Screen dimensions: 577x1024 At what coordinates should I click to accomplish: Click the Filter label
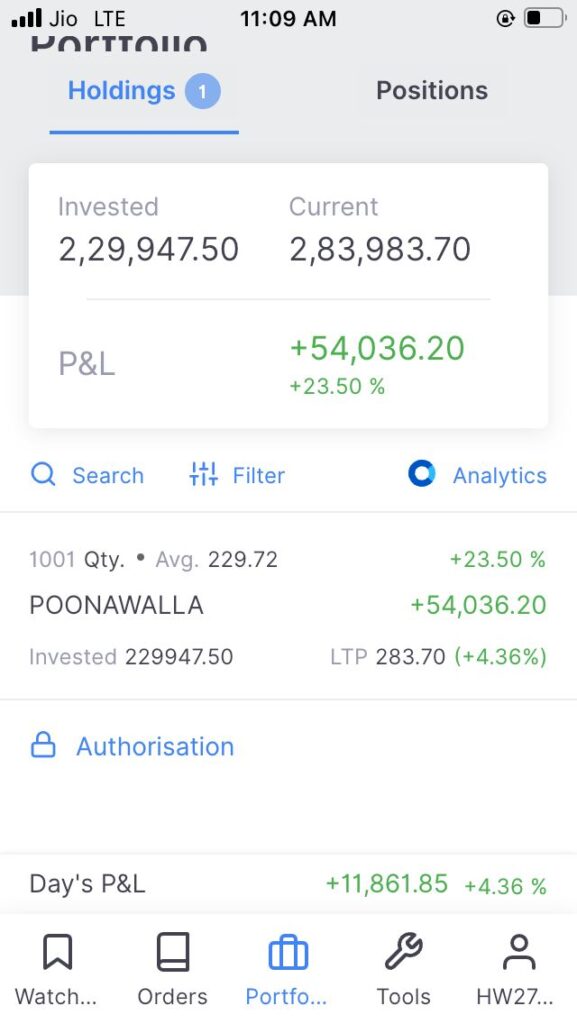click(258, 475)
